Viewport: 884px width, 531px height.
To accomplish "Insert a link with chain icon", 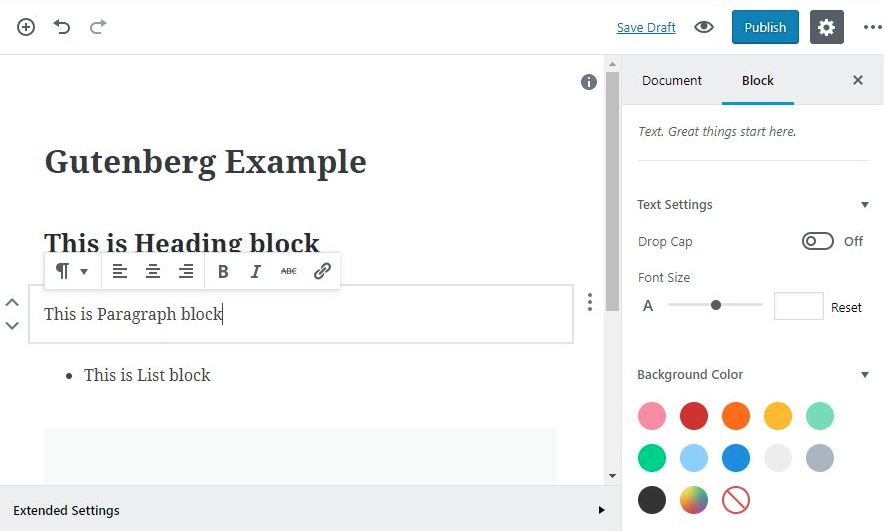I will 322,272.
